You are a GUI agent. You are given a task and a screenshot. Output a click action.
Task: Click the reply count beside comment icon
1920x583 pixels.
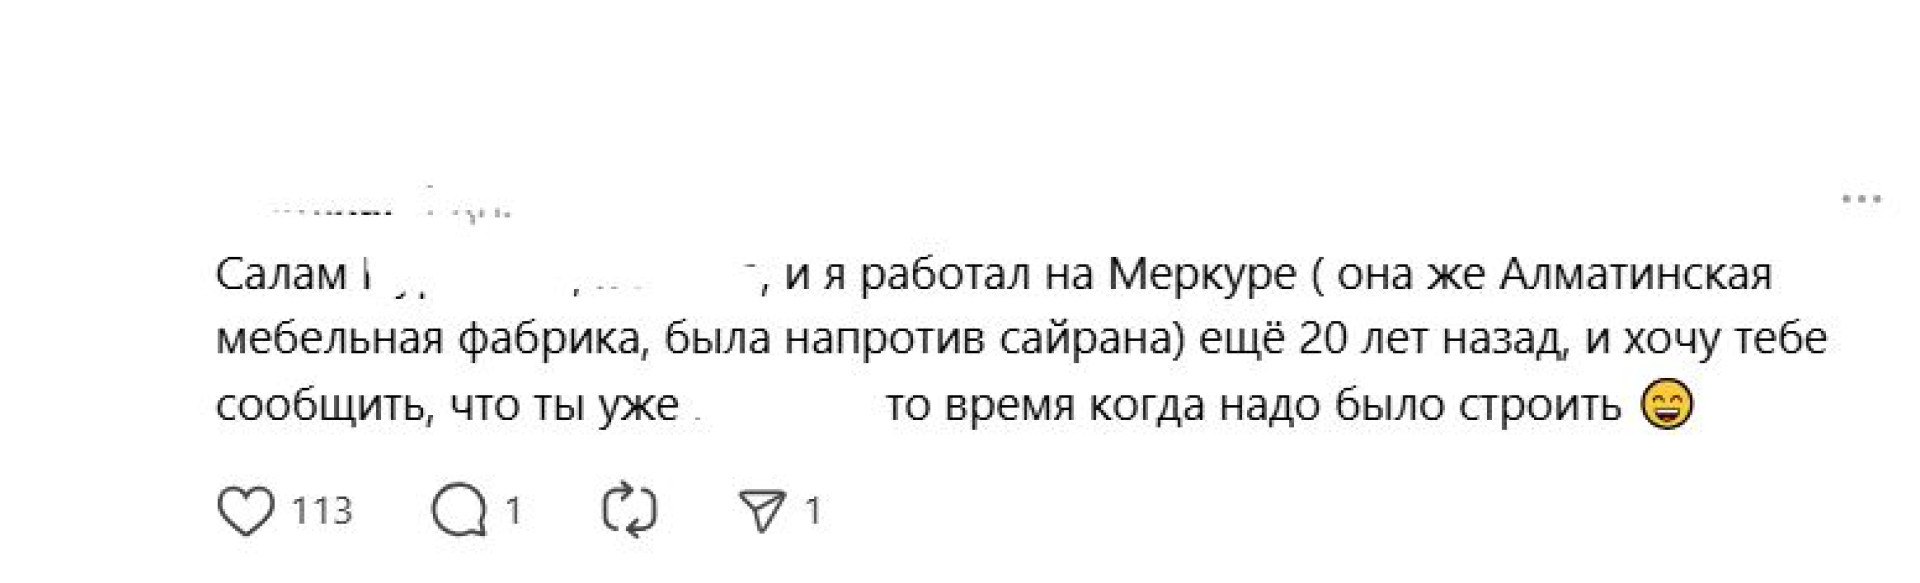513,511
